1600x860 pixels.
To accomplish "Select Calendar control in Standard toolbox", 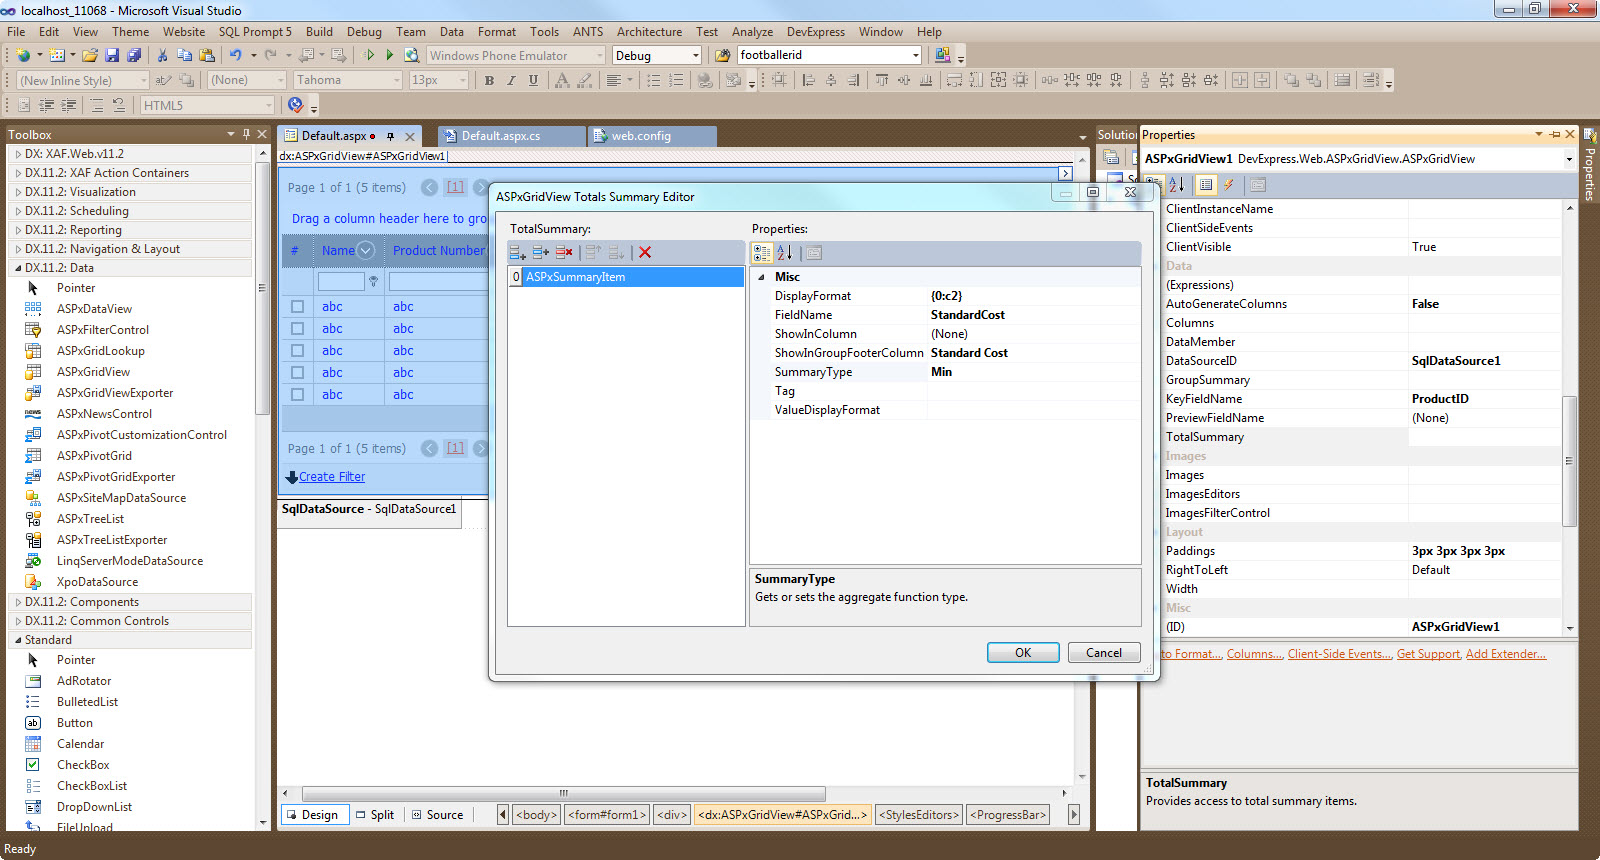I will click(80, 744).
